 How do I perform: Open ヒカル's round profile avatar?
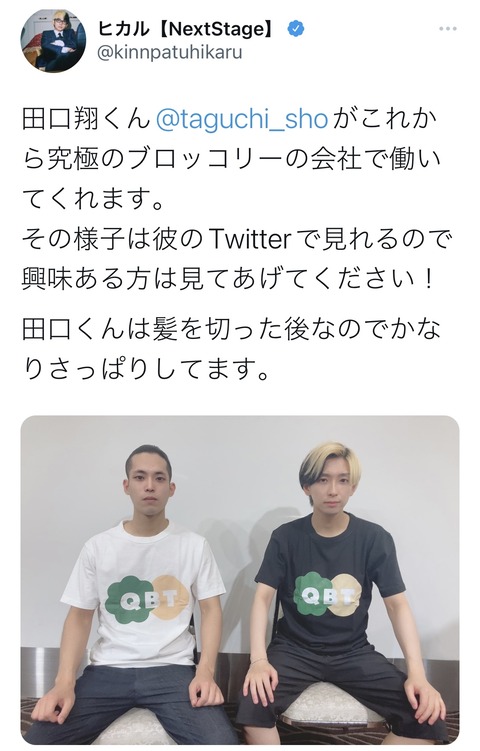click(53, 40)
